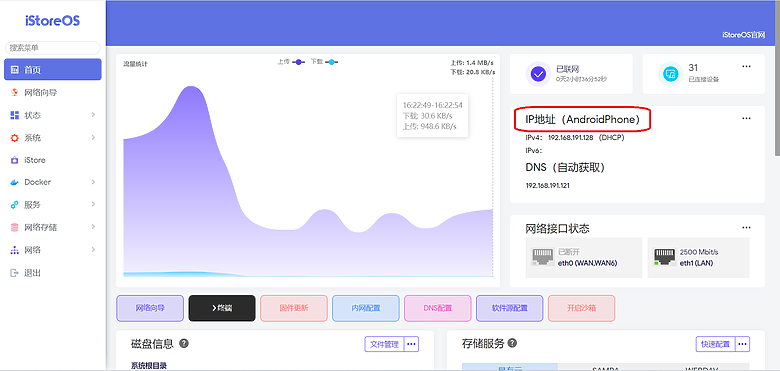Click the 状态 sidebar icon
This screenshot has height=371, width=780.
pyautogui.click(x=14, y=115)
